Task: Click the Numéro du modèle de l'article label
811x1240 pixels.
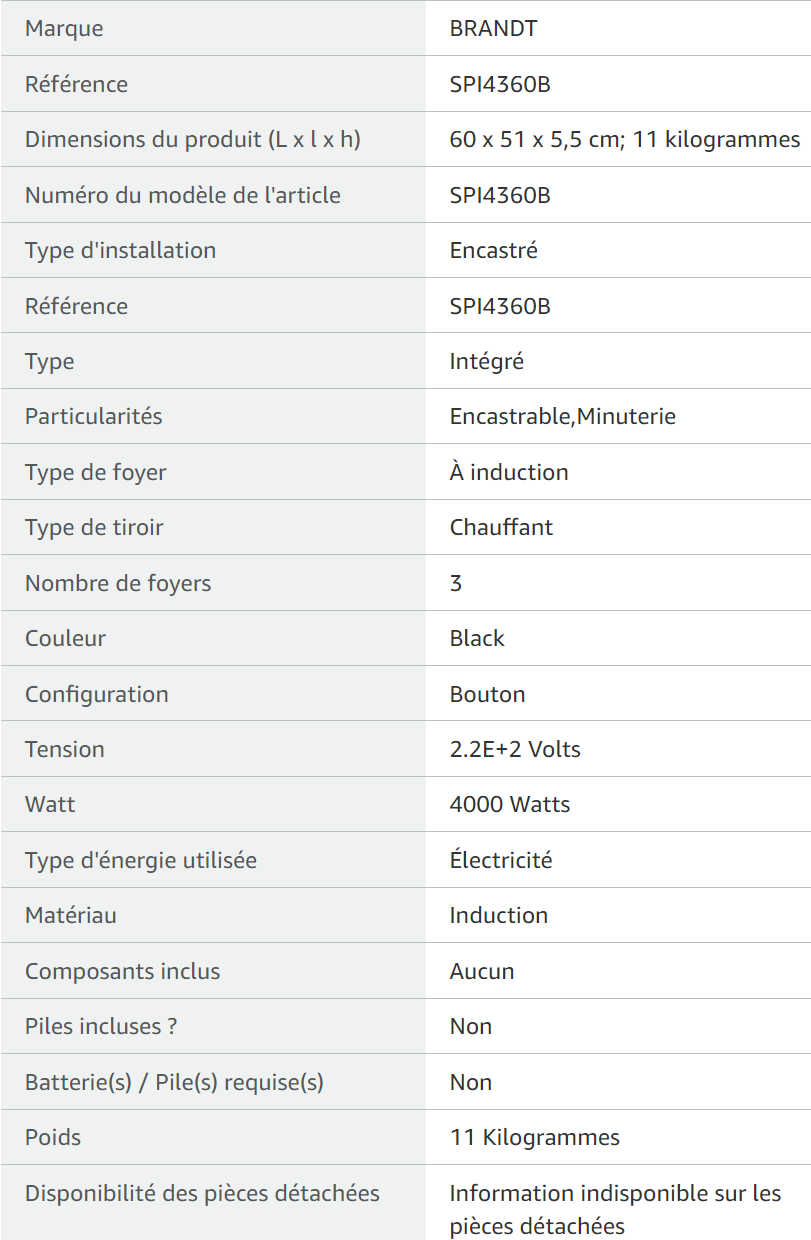Action: pos(183,195)
